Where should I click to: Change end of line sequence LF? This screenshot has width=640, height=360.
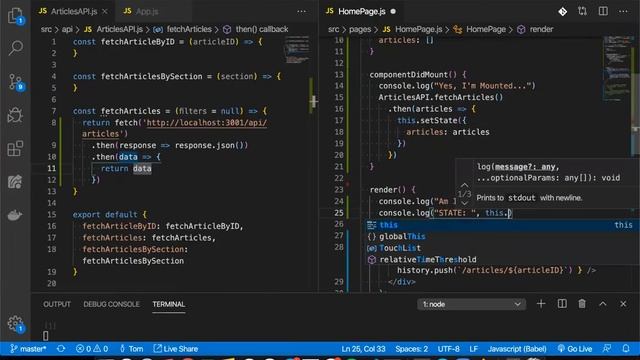coord(473,349)
